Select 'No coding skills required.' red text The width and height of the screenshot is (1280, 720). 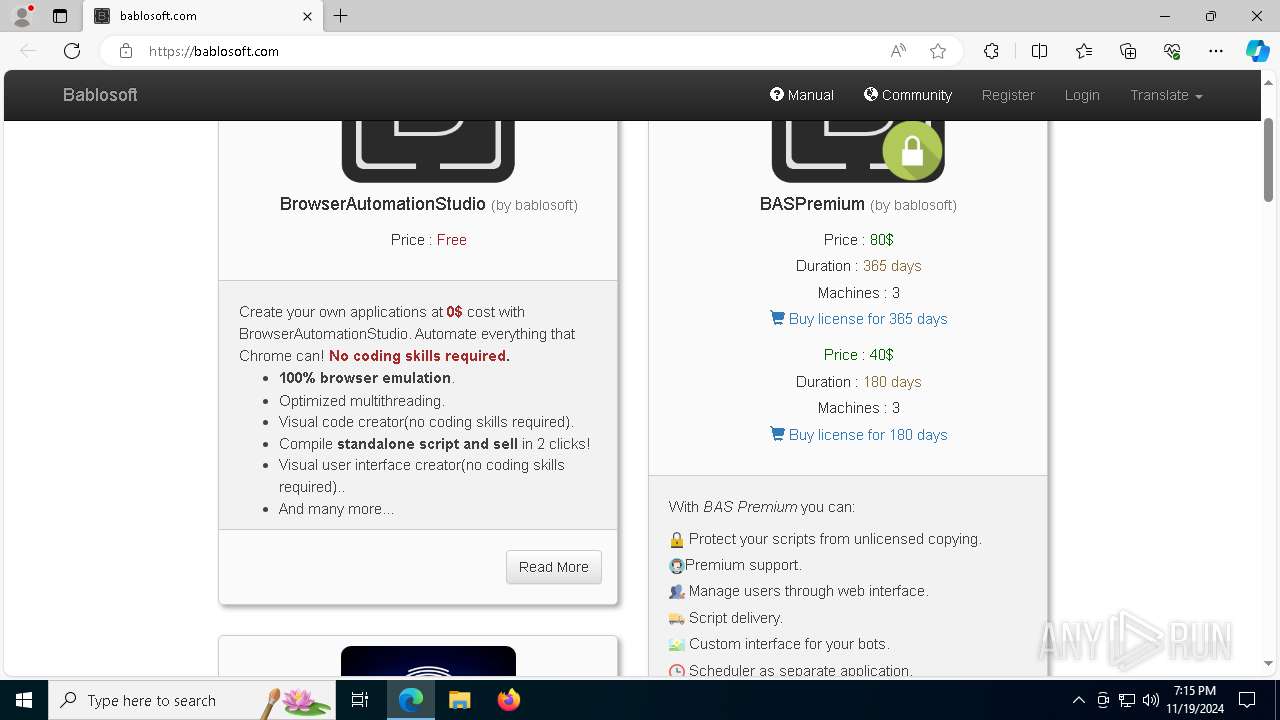[419, 356]
